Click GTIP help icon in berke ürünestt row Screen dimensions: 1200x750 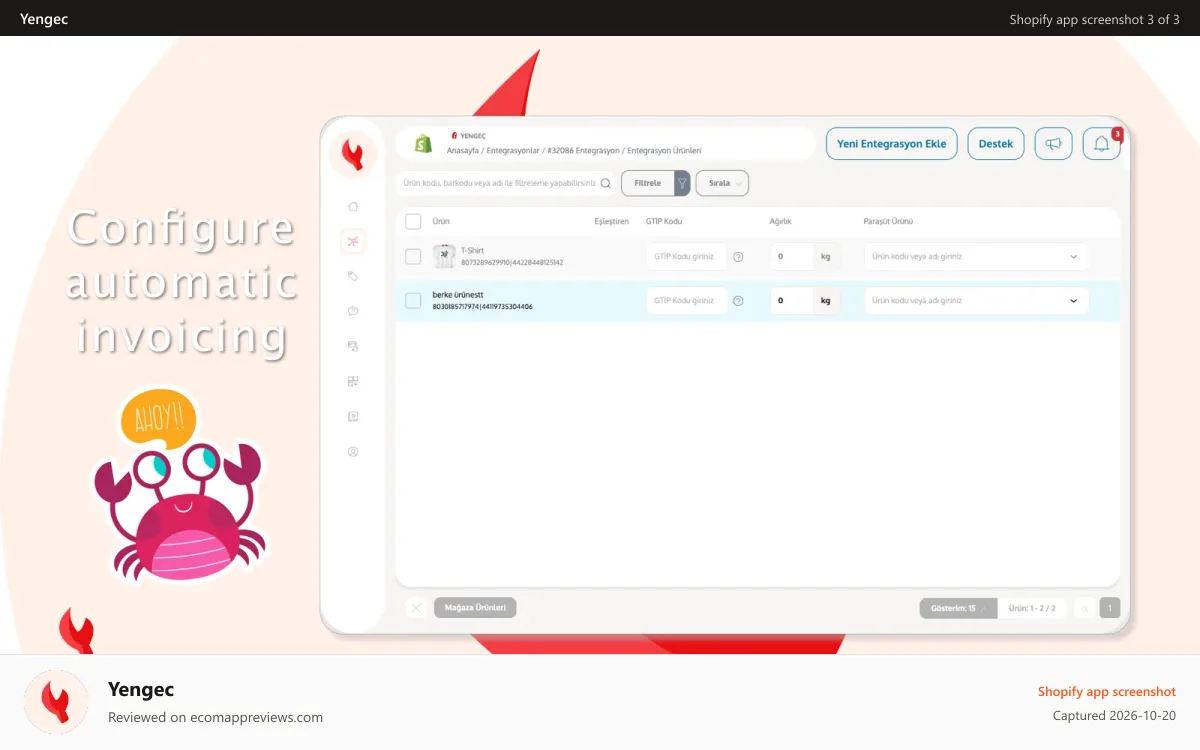click(x=738, y=301)
